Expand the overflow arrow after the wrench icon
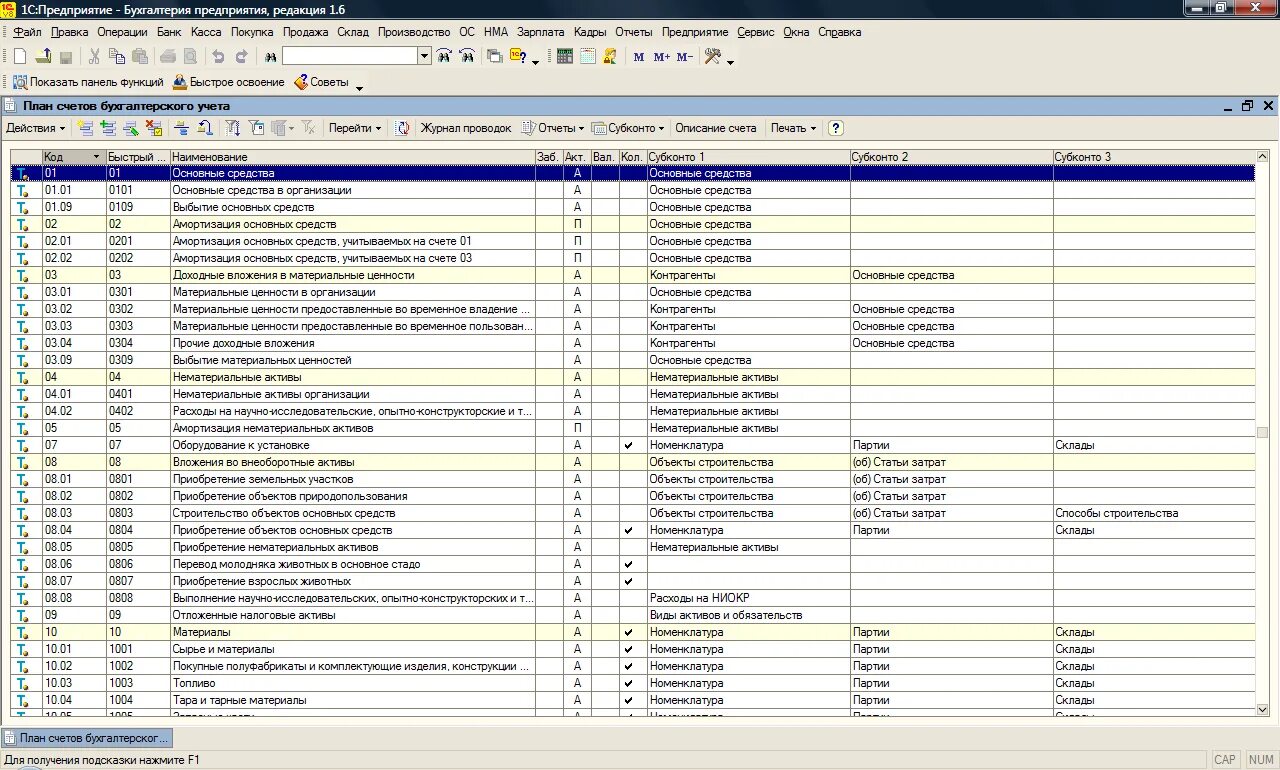This screenshot has width=1280, height=770. pyautogui.click(x=730, y=62)
